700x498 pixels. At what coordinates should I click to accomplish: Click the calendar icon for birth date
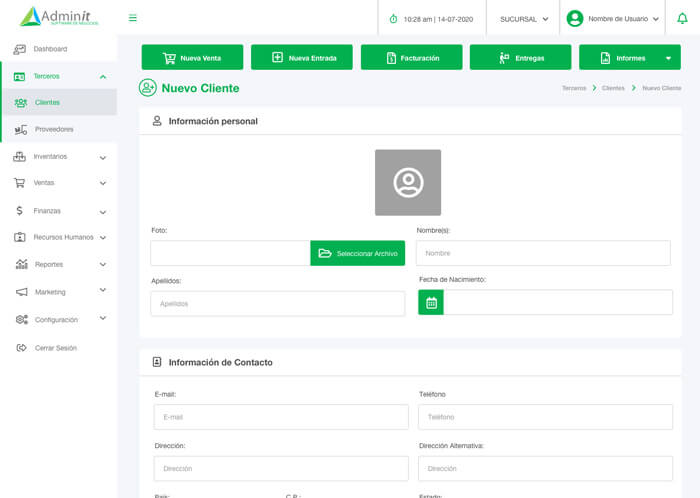point(431,303)
